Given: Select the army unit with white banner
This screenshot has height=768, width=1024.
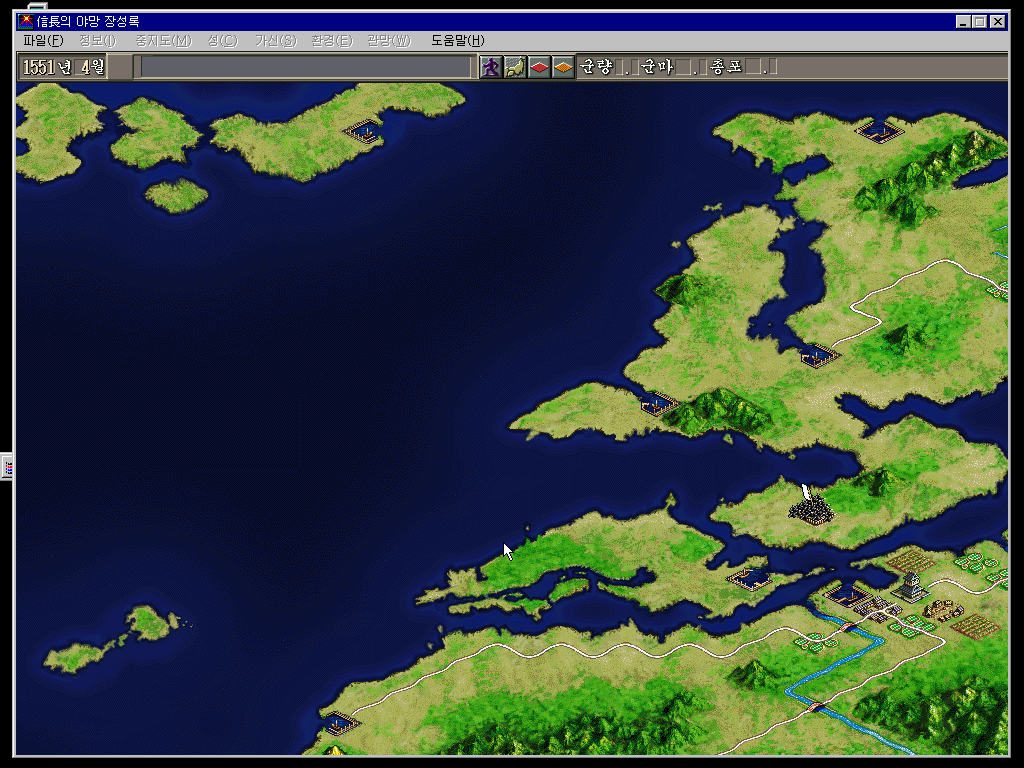Looking at the screenshot, I should 810,507.
